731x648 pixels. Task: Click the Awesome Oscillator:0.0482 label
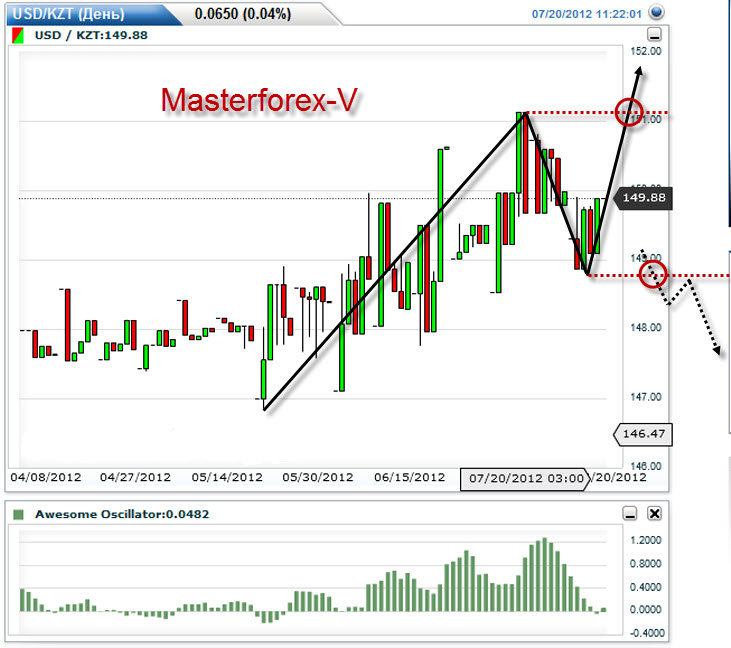coord(122,514)
